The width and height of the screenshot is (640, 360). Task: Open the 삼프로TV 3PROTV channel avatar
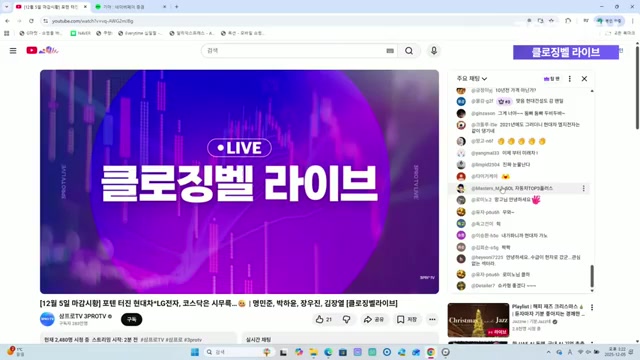[x=47, y=319]
